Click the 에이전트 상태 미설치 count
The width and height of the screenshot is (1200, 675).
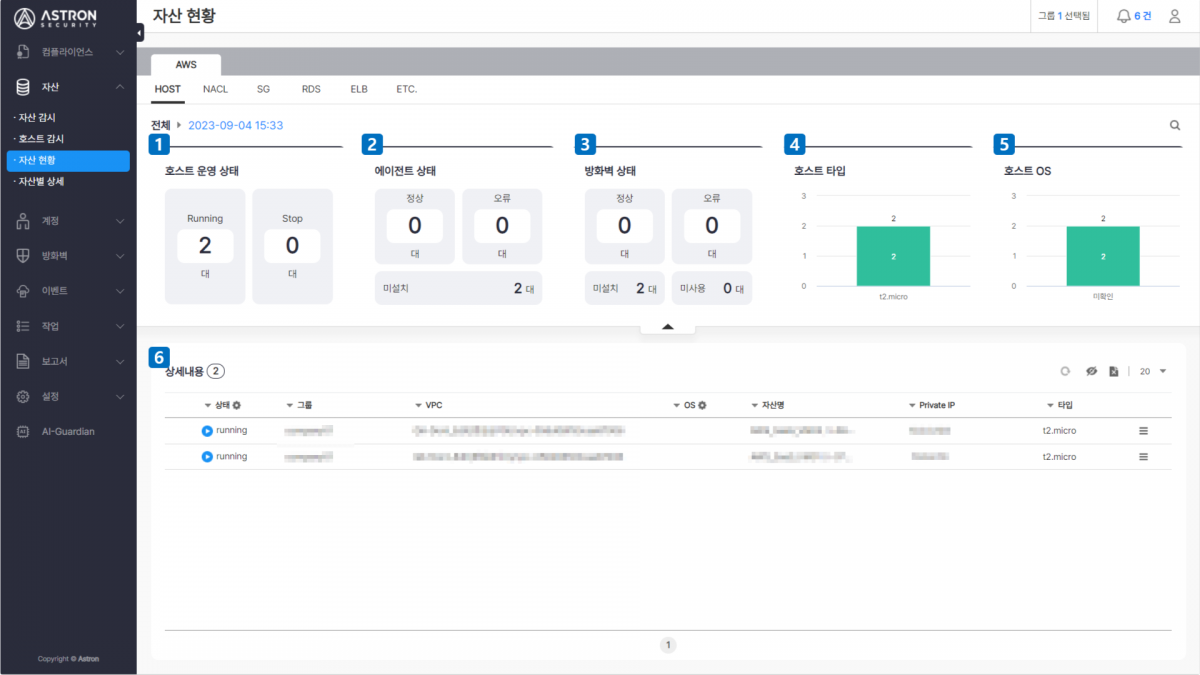point(458,288)
